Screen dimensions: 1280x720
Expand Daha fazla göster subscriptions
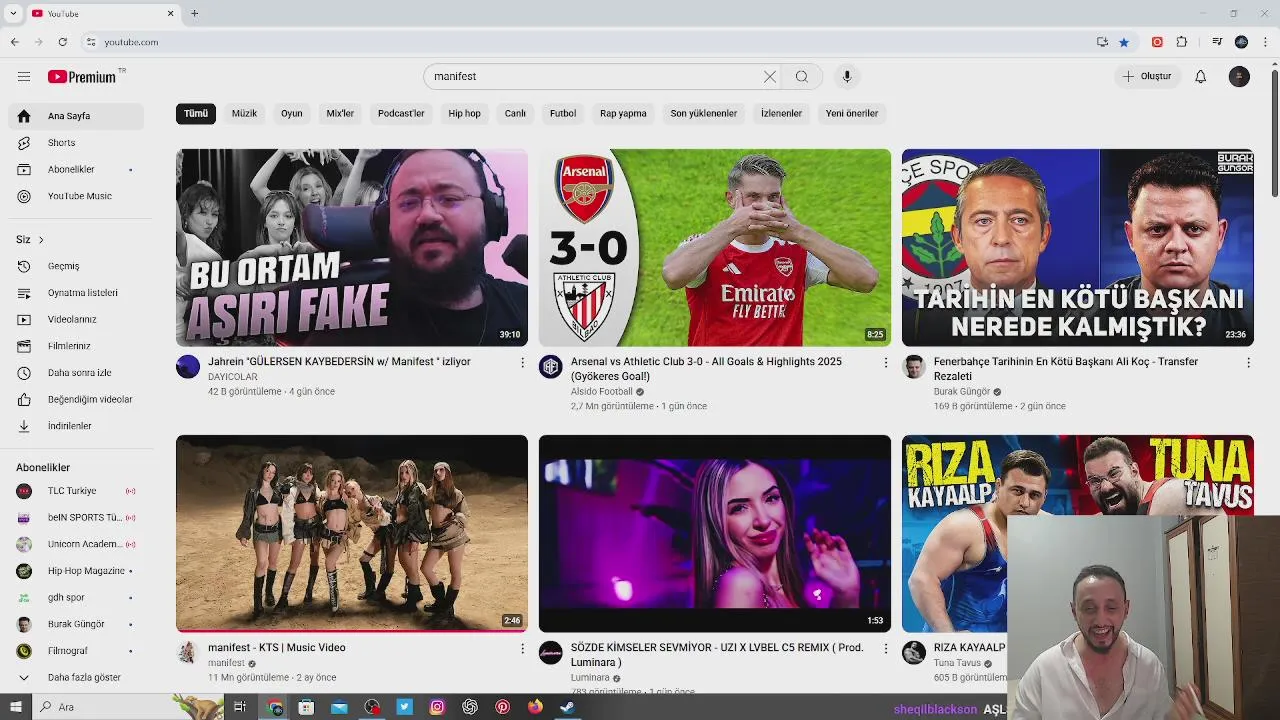[76, 677]
